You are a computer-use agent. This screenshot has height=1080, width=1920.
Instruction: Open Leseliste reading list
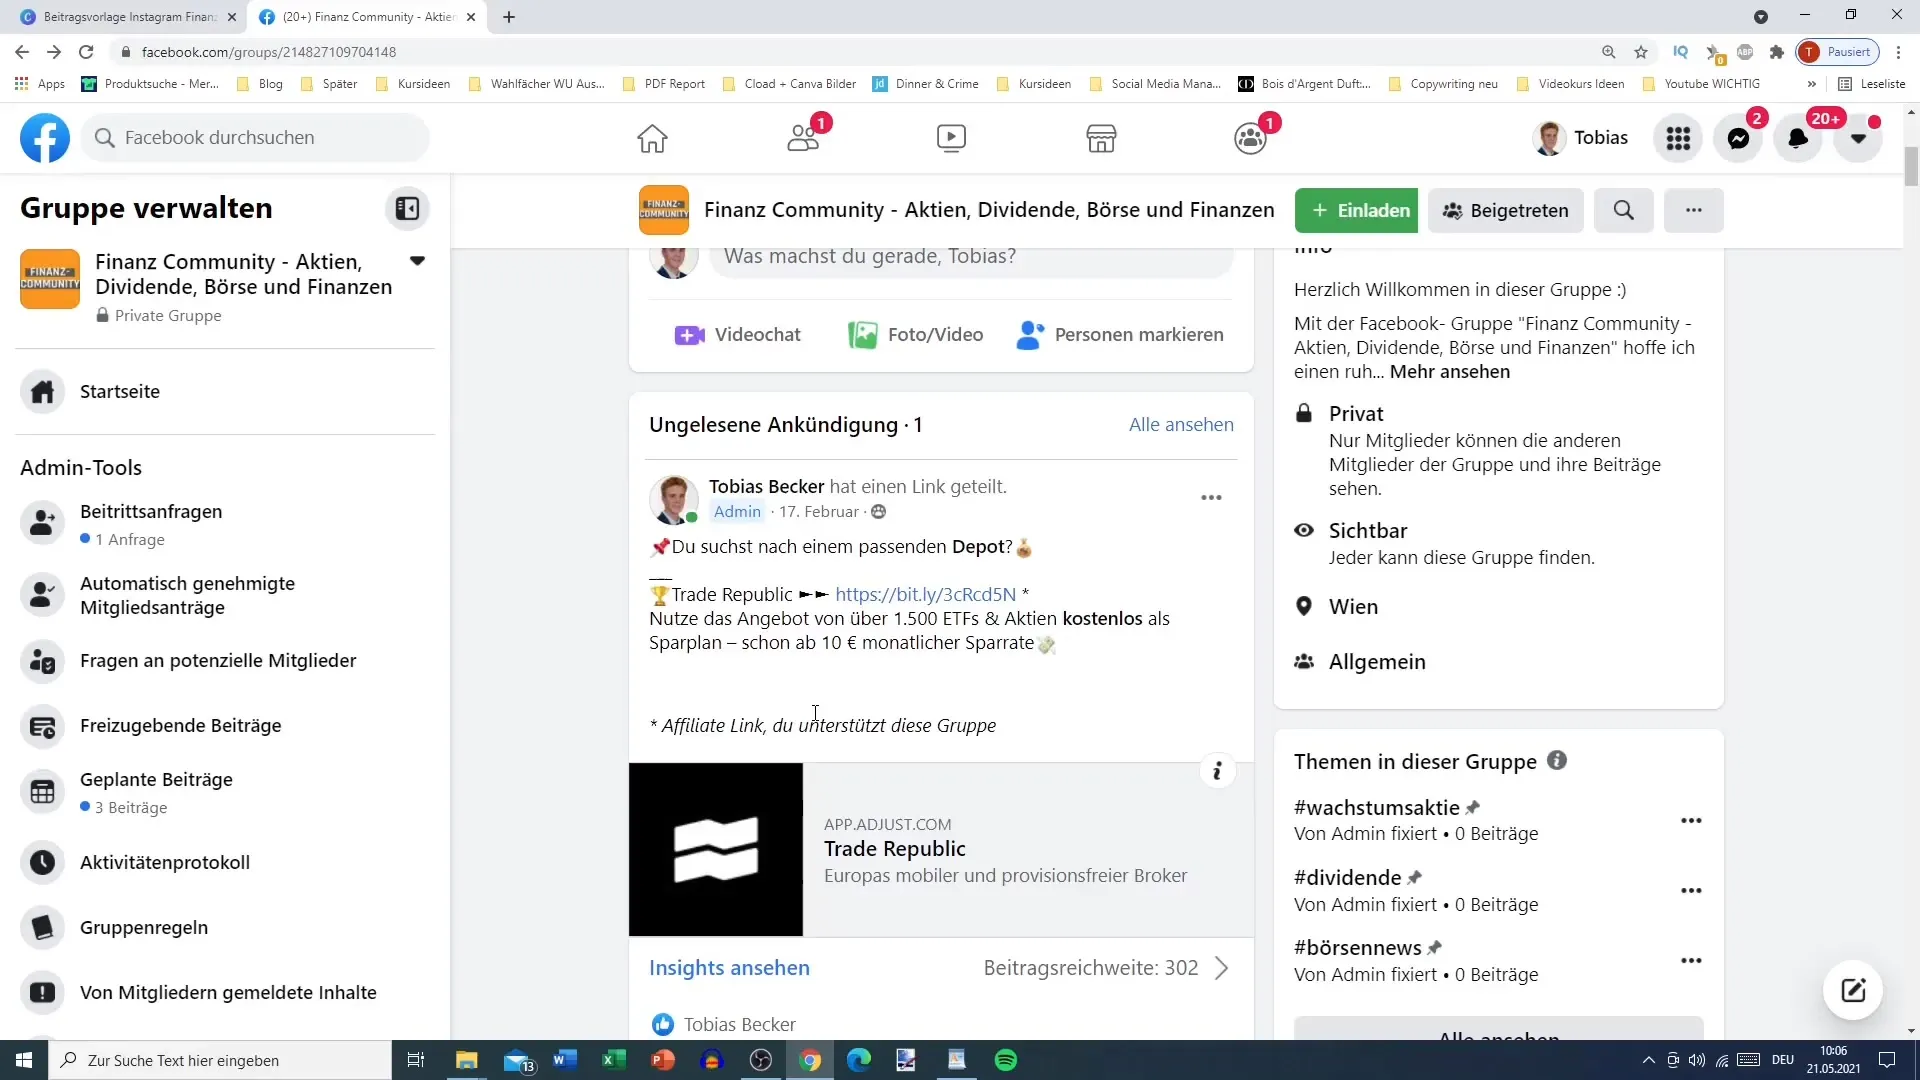[x=1871, y=84]
